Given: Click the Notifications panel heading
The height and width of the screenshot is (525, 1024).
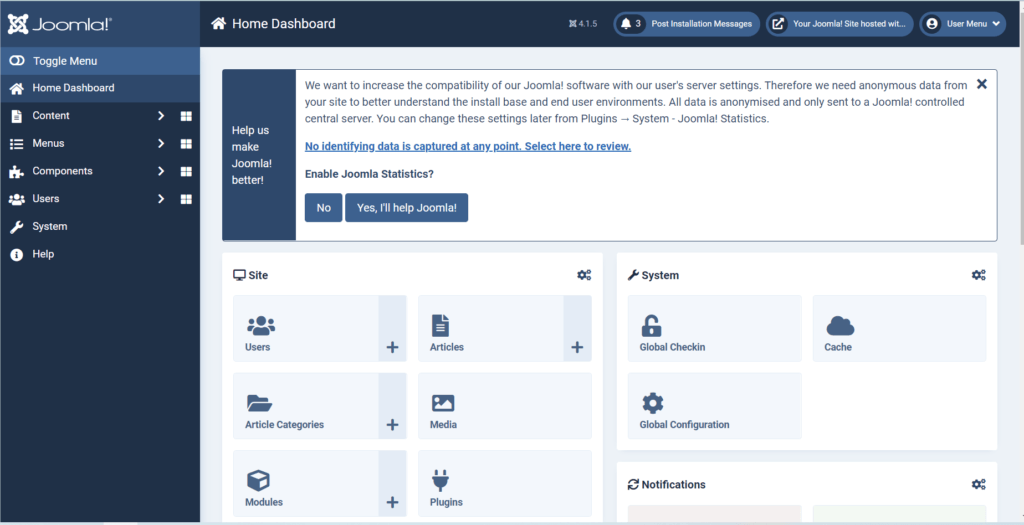Looking at the screenshot, I should [x=667, y=485].
